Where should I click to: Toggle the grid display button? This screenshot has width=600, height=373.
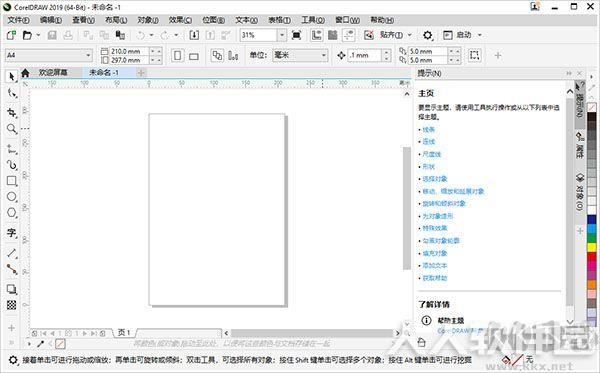coord(333,35)
